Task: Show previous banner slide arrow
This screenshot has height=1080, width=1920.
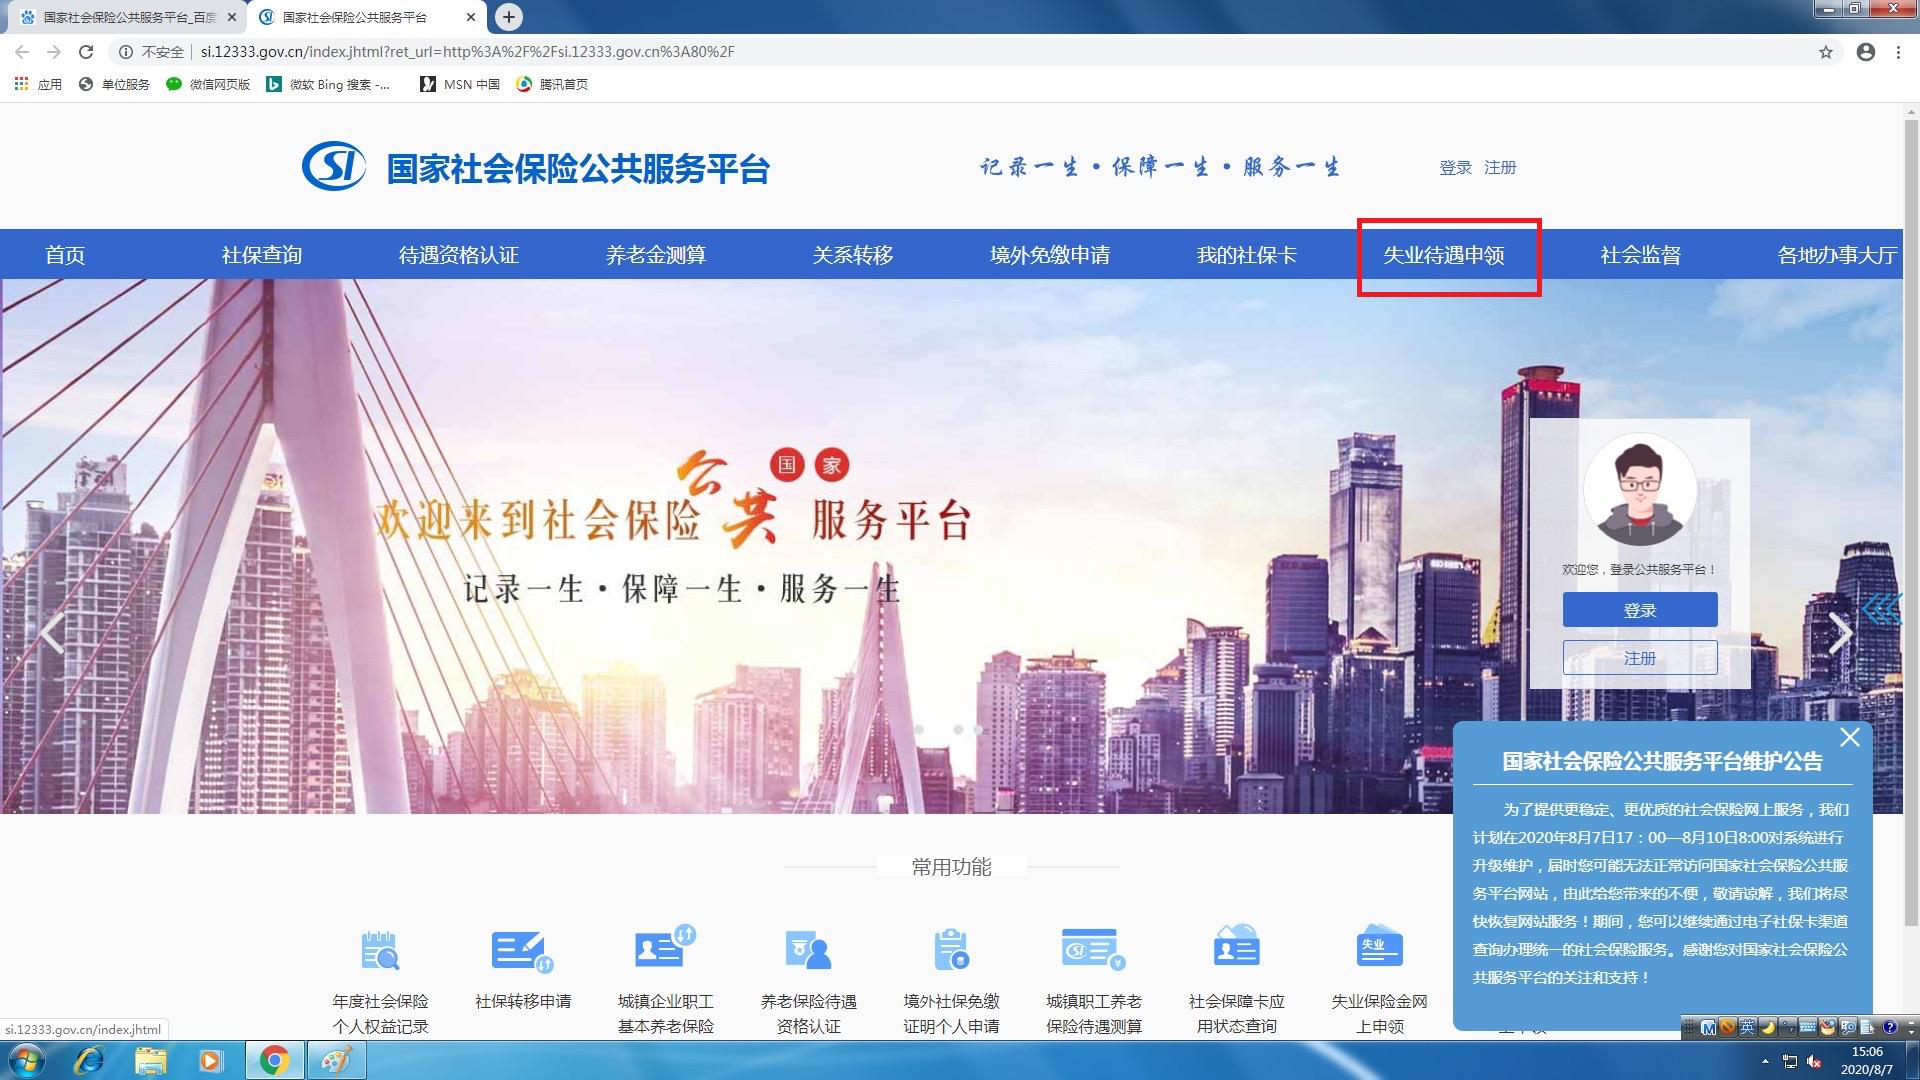Action: [53, 632]
